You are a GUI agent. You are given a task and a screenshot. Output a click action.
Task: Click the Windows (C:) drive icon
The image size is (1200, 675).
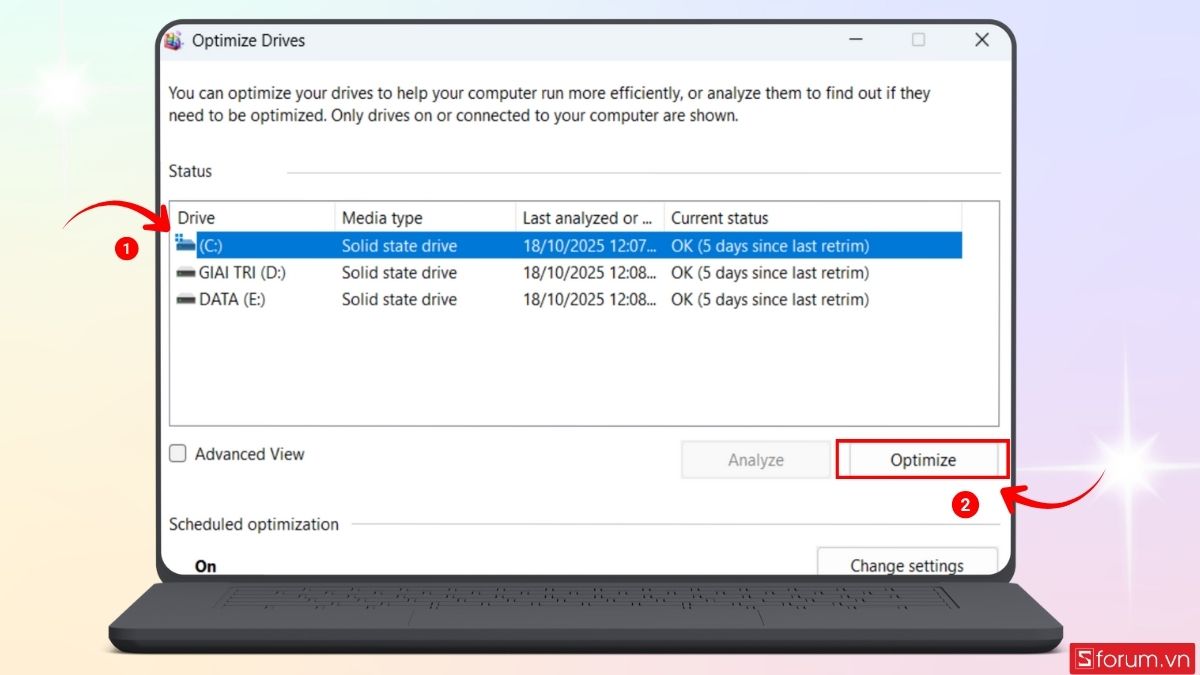[x=185, y=244]
